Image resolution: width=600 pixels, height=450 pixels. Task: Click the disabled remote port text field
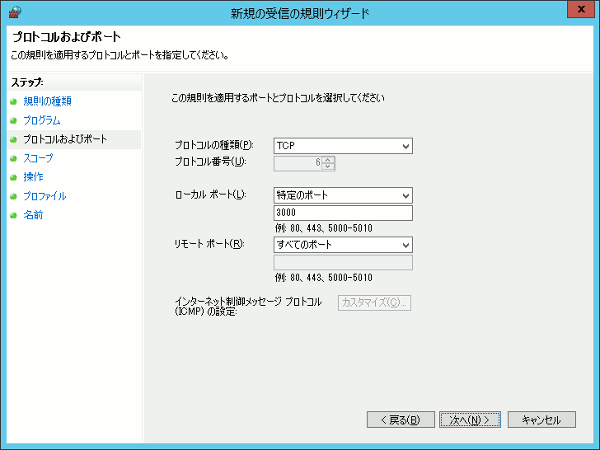tap(343, 262)
